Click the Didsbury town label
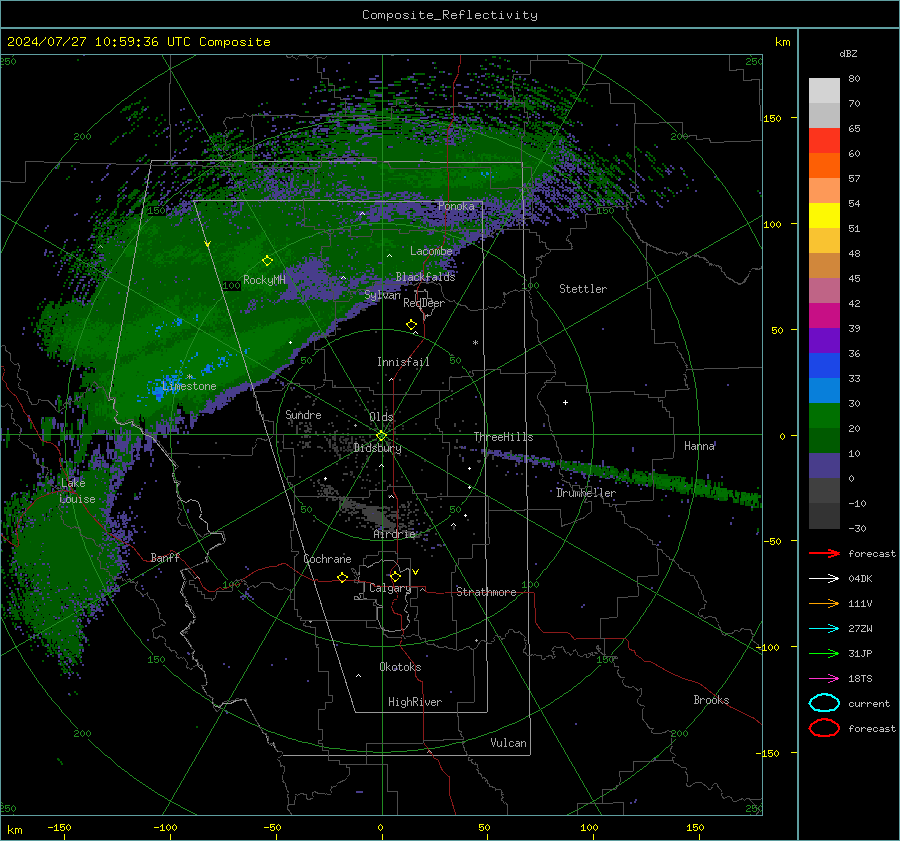Viewport: 900px width, 841px height. click(x=378, y=448)
